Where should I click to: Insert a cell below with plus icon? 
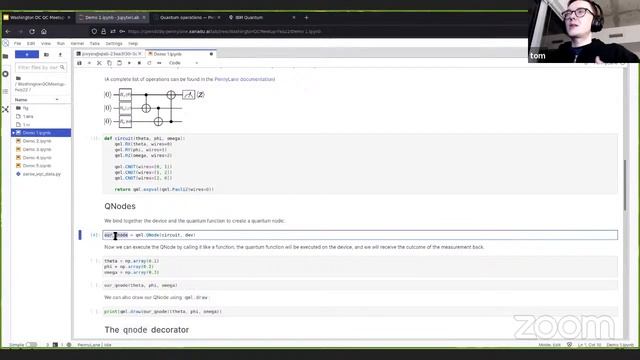89,63
